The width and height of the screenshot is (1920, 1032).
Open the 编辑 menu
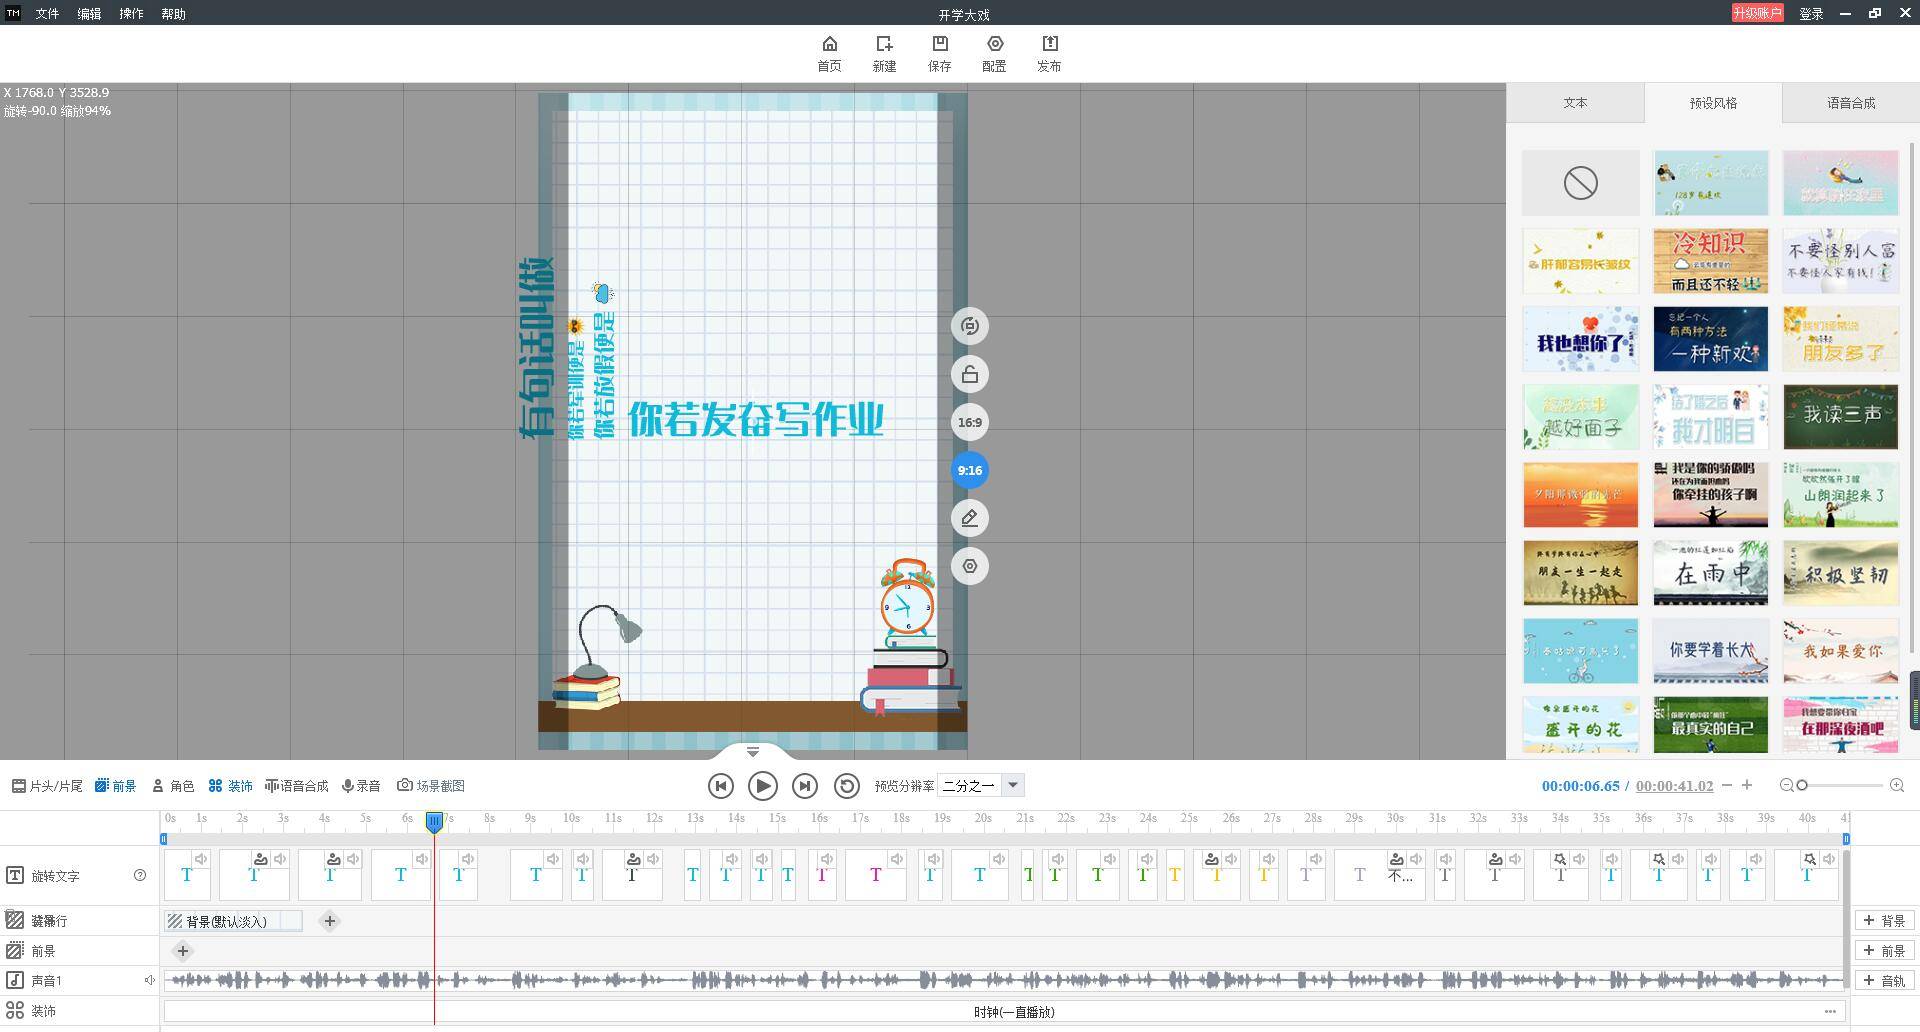click(89, 14)
